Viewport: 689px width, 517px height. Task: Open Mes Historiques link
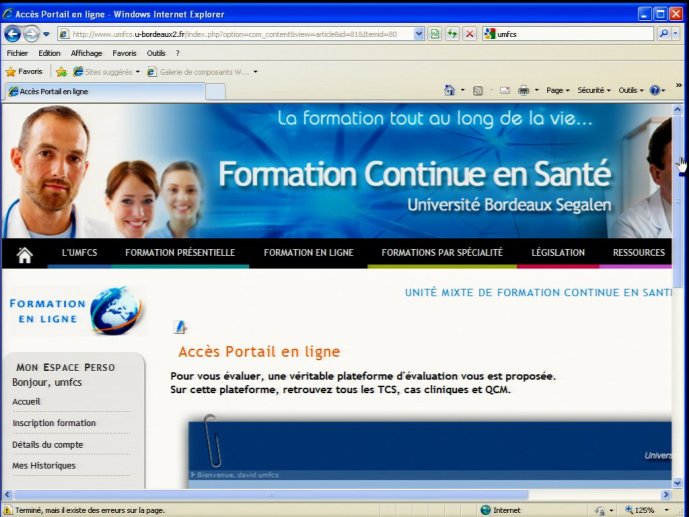click(x=44, y=466)
